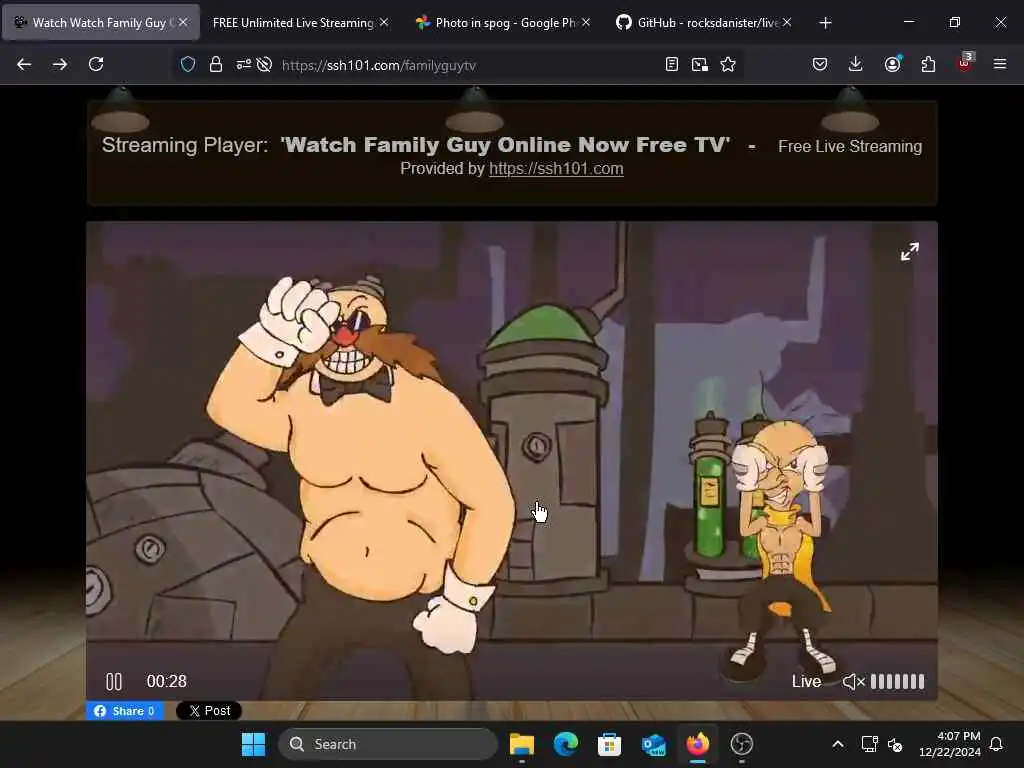This screenshot has width=1024, height=768.
Task: Click the autoplay blocked icon
Action: point(264,64)
